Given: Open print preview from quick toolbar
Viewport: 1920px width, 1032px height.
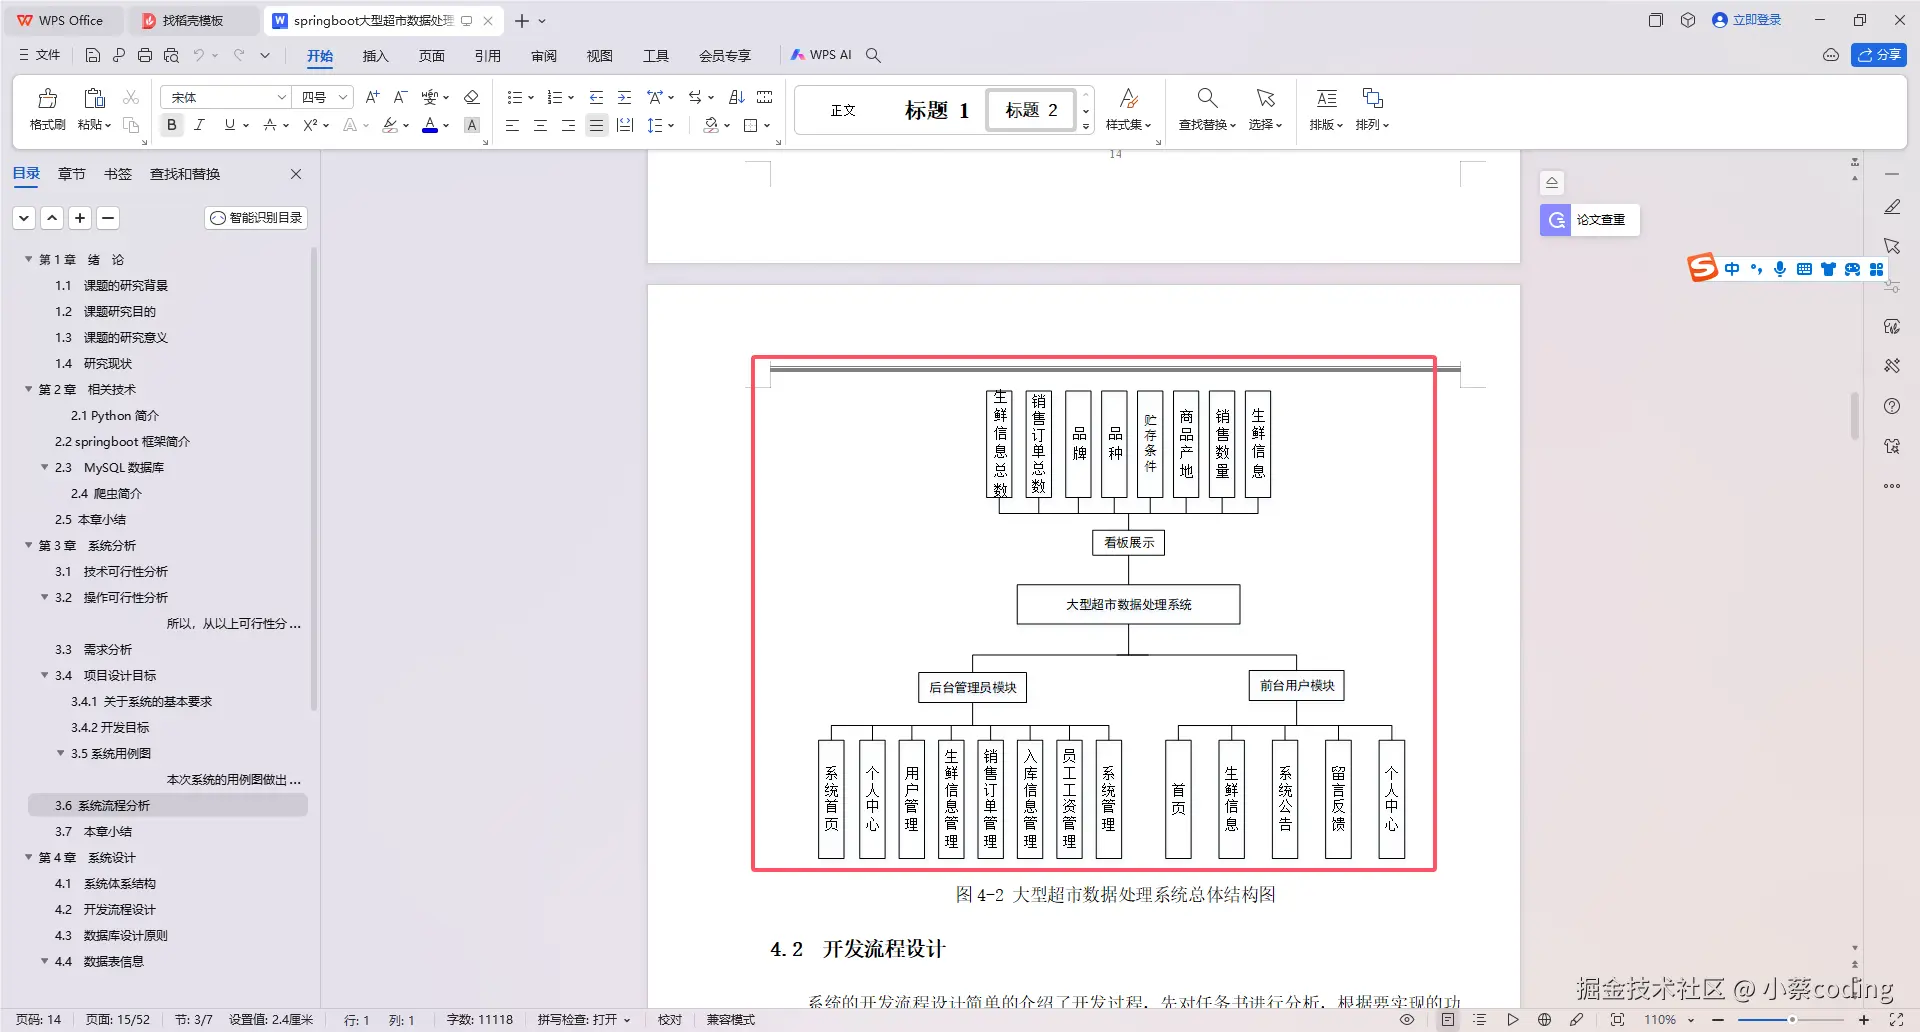Looking at the screenshot, I should 171,55.
